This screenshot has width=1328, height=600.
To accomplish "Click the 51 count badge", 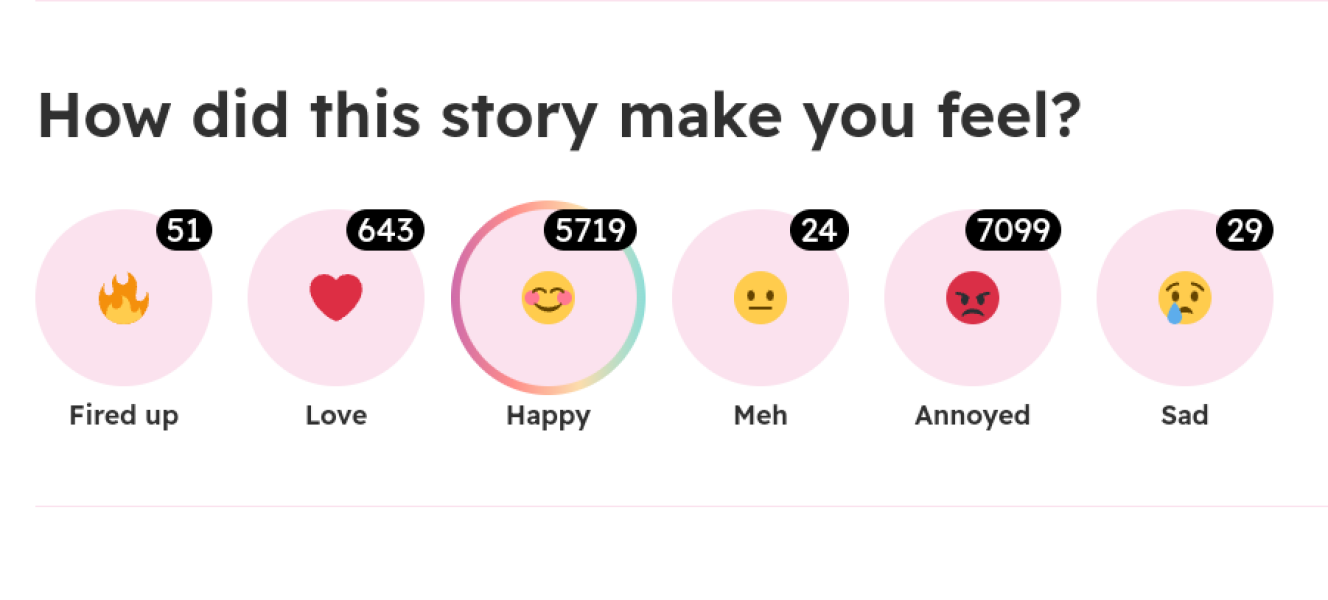I will [184, 231].
